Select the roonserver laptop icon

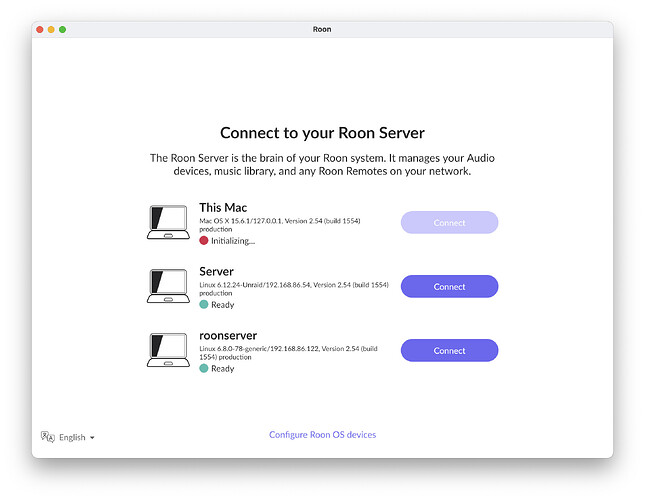click(x=167, y=350)
